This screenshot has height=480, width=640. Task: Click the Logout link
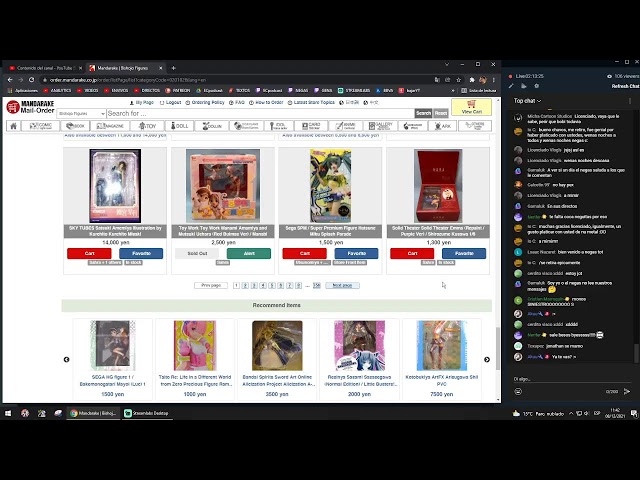(x=170, y=102)
